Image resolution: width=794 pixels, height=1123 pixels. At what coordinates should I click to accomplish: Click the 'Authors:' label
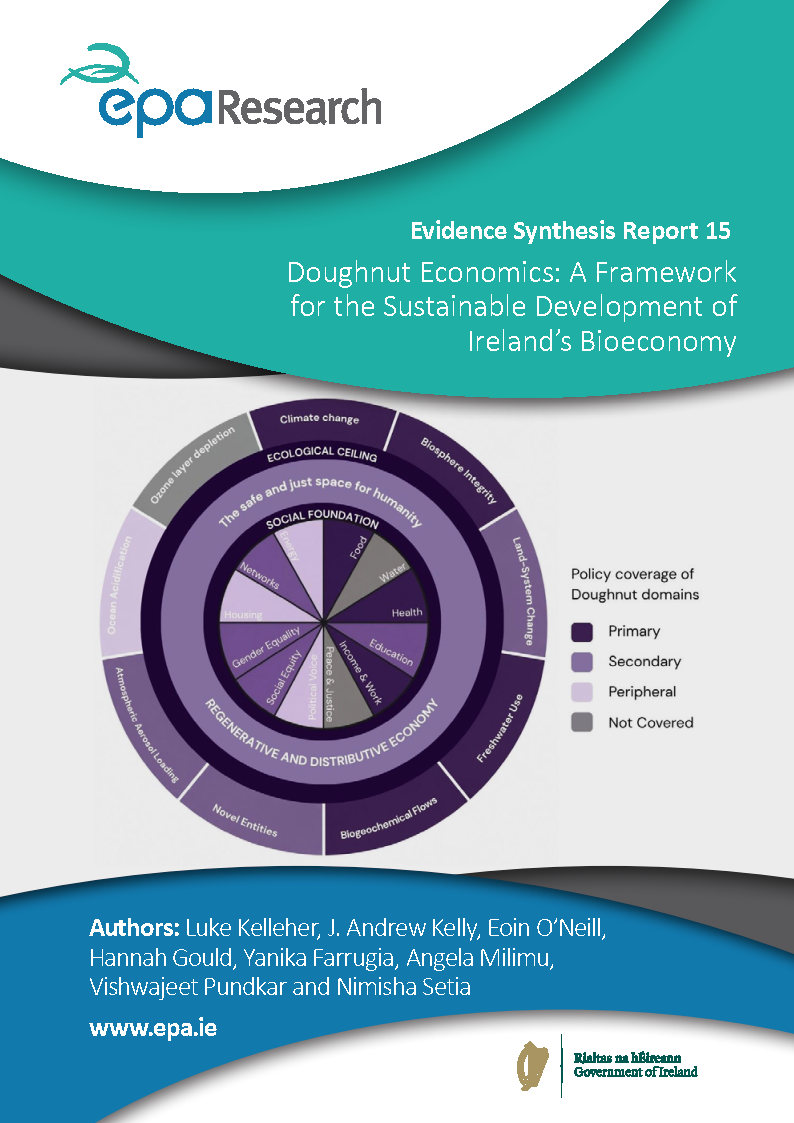point(134,927)
